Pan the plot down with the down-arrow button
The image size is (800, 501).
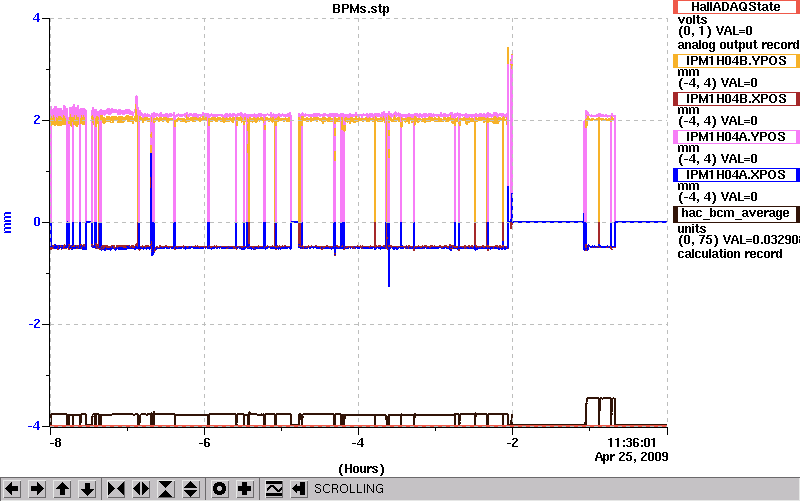[87, 489]
